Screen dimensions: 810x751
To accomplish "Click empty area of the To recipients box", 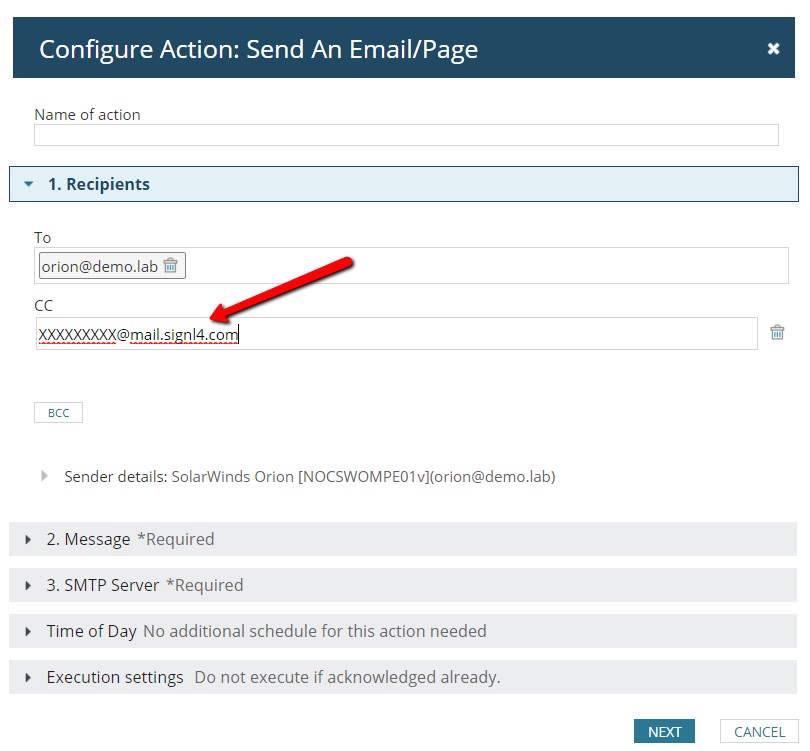I will 486,265.
